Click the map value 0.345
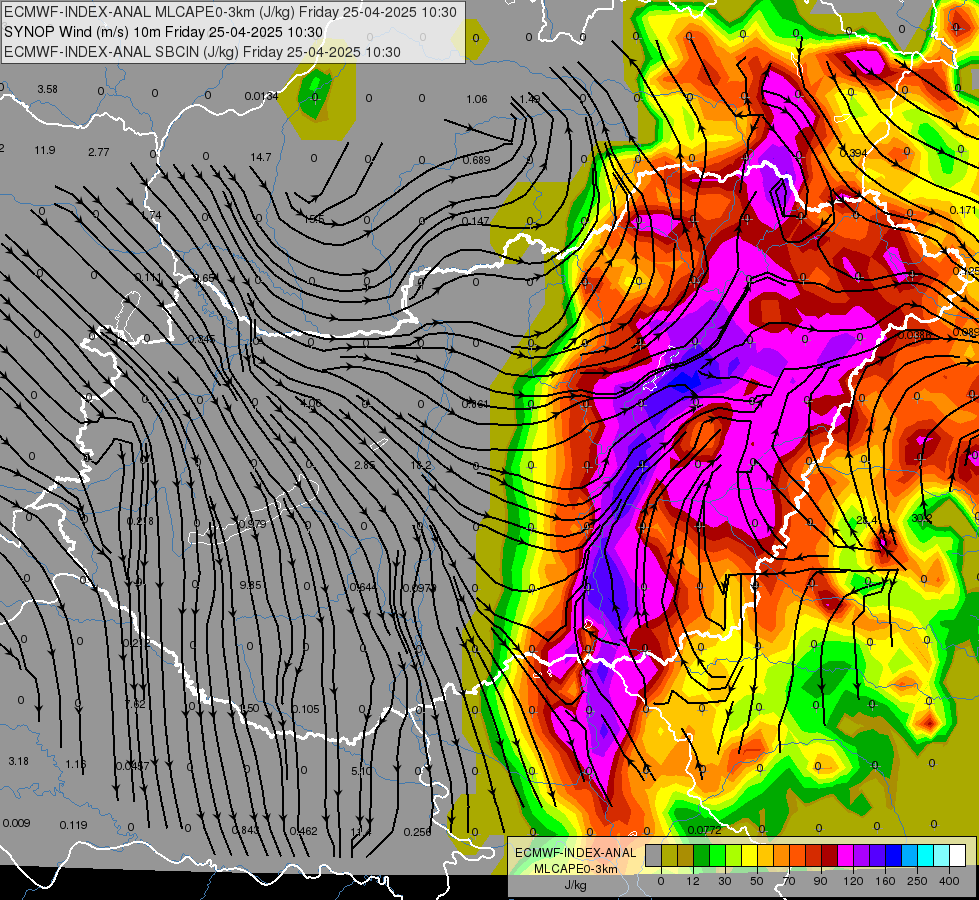 pyautogui.click(x=202, y=339)
